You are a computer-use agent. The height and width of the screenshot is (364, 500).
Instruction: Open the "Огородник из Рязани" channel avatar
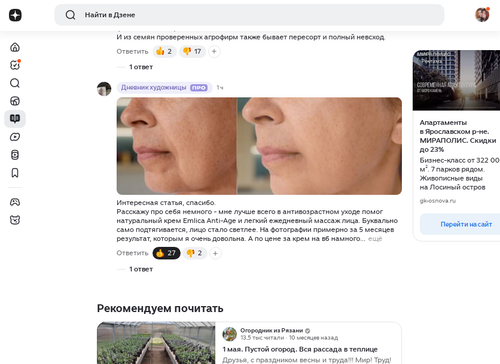click(x=230, y=334)
